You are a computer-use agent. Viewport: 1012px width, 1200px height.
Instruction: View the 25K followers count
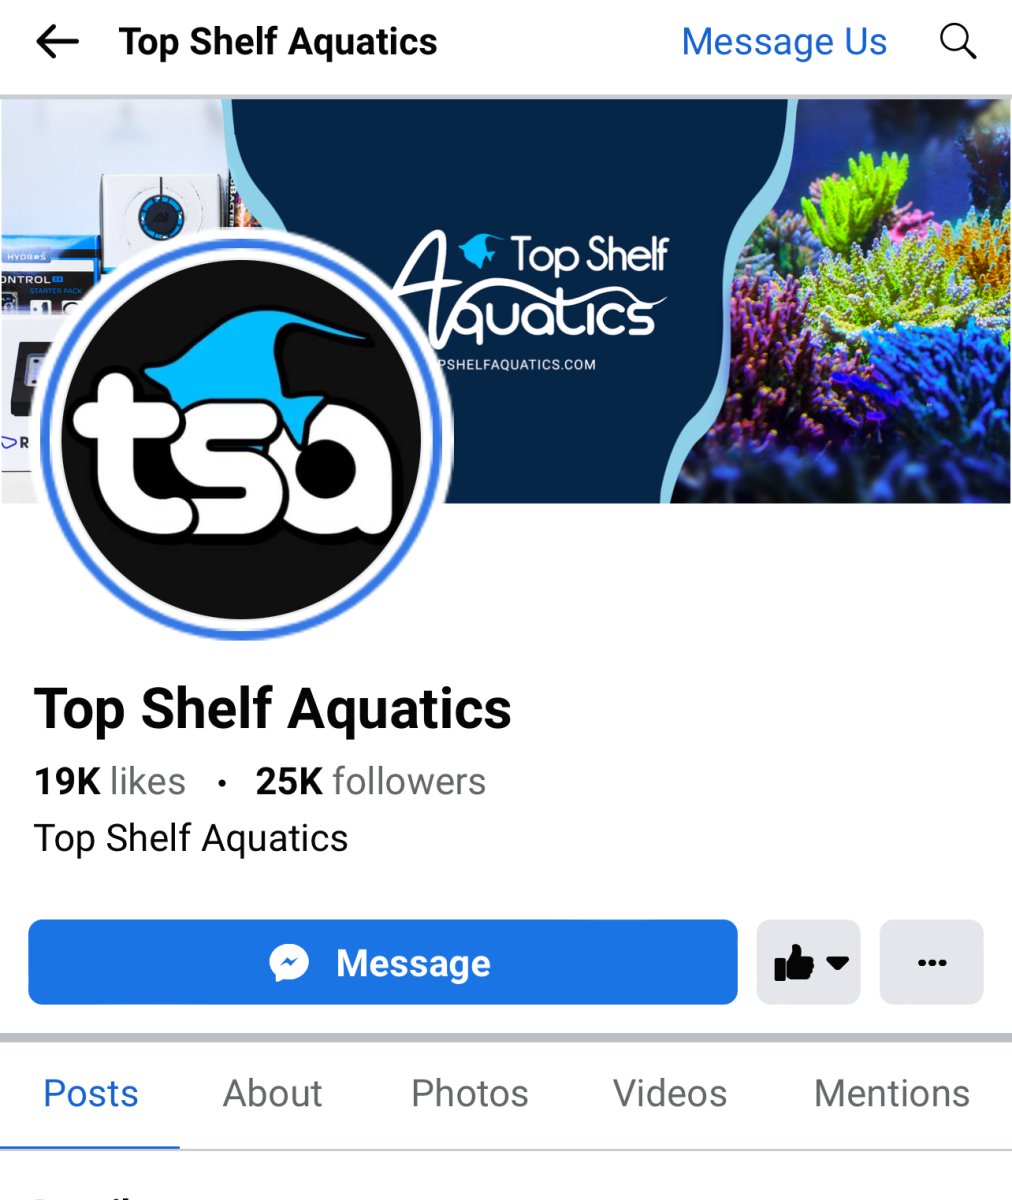point(370,781)
